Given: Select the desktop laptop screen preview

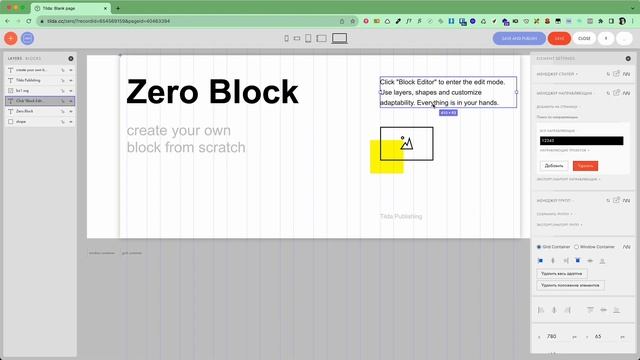Looking at the screenshot, I should (339, 38).
